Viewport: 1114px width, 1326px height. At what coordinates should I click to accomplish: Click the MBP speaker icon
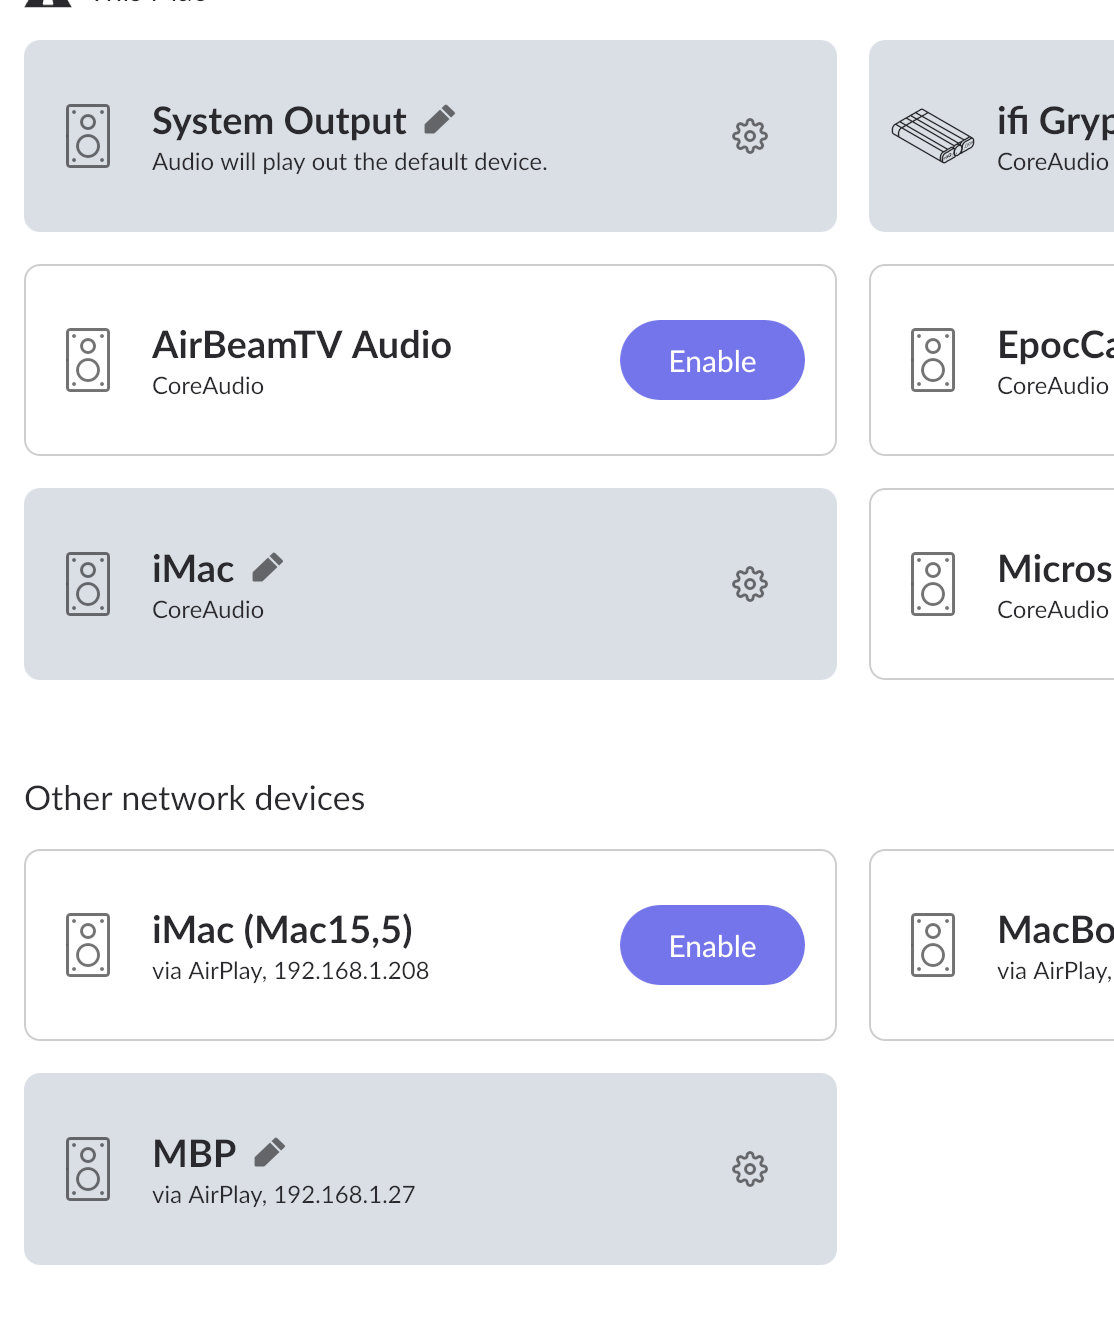[x=88, y=1169]
